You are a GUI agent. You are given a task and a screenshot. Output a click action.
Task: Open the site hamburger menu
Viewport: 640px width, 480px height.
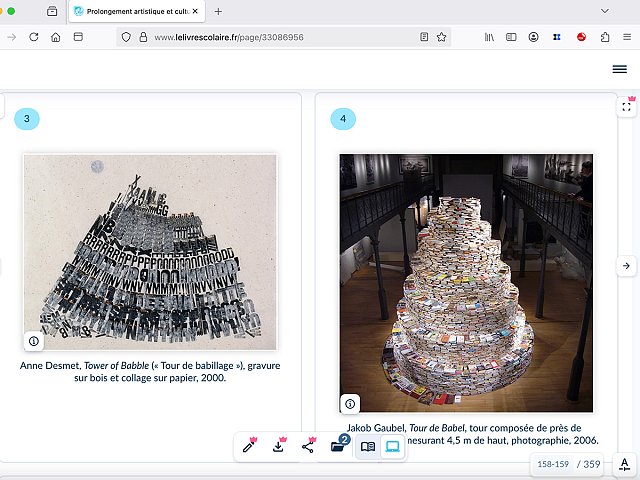point(620,69)
